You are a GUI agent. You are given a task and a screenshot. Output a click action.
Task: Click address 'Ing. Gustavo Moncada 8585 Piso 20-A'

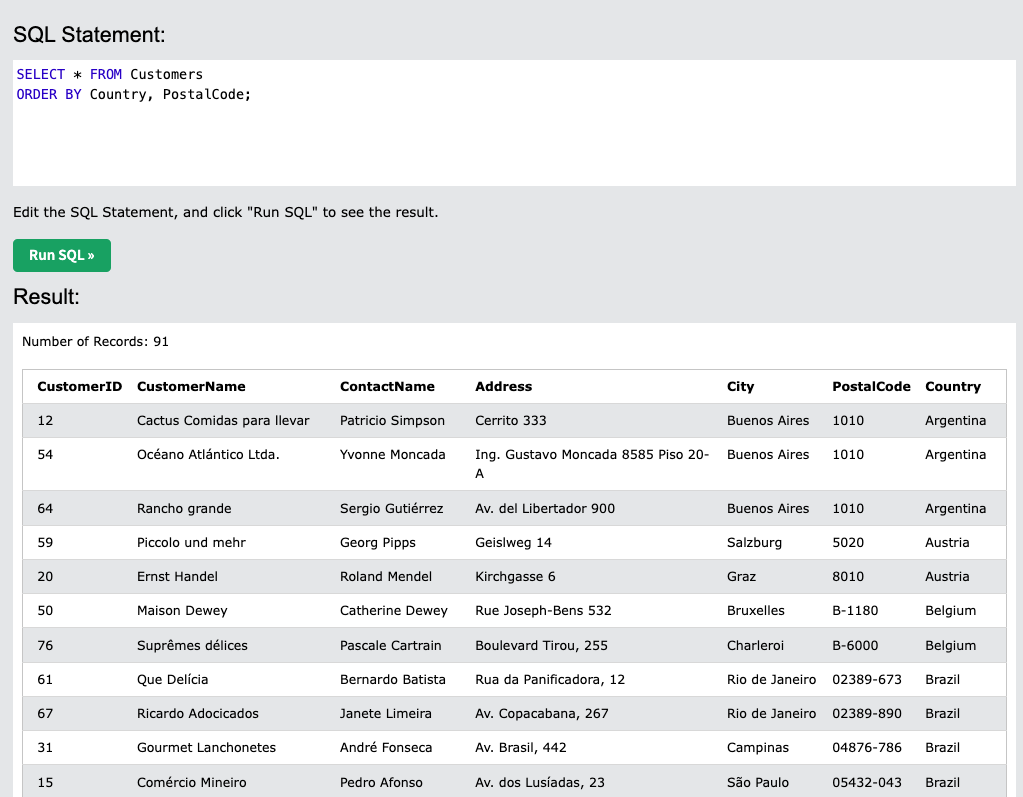click(592, 464)
